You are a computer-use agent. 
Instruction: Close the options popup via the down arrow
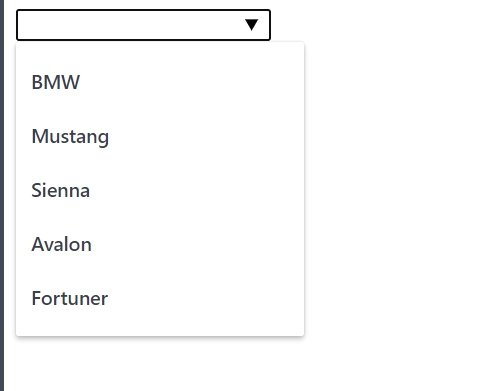251,25
